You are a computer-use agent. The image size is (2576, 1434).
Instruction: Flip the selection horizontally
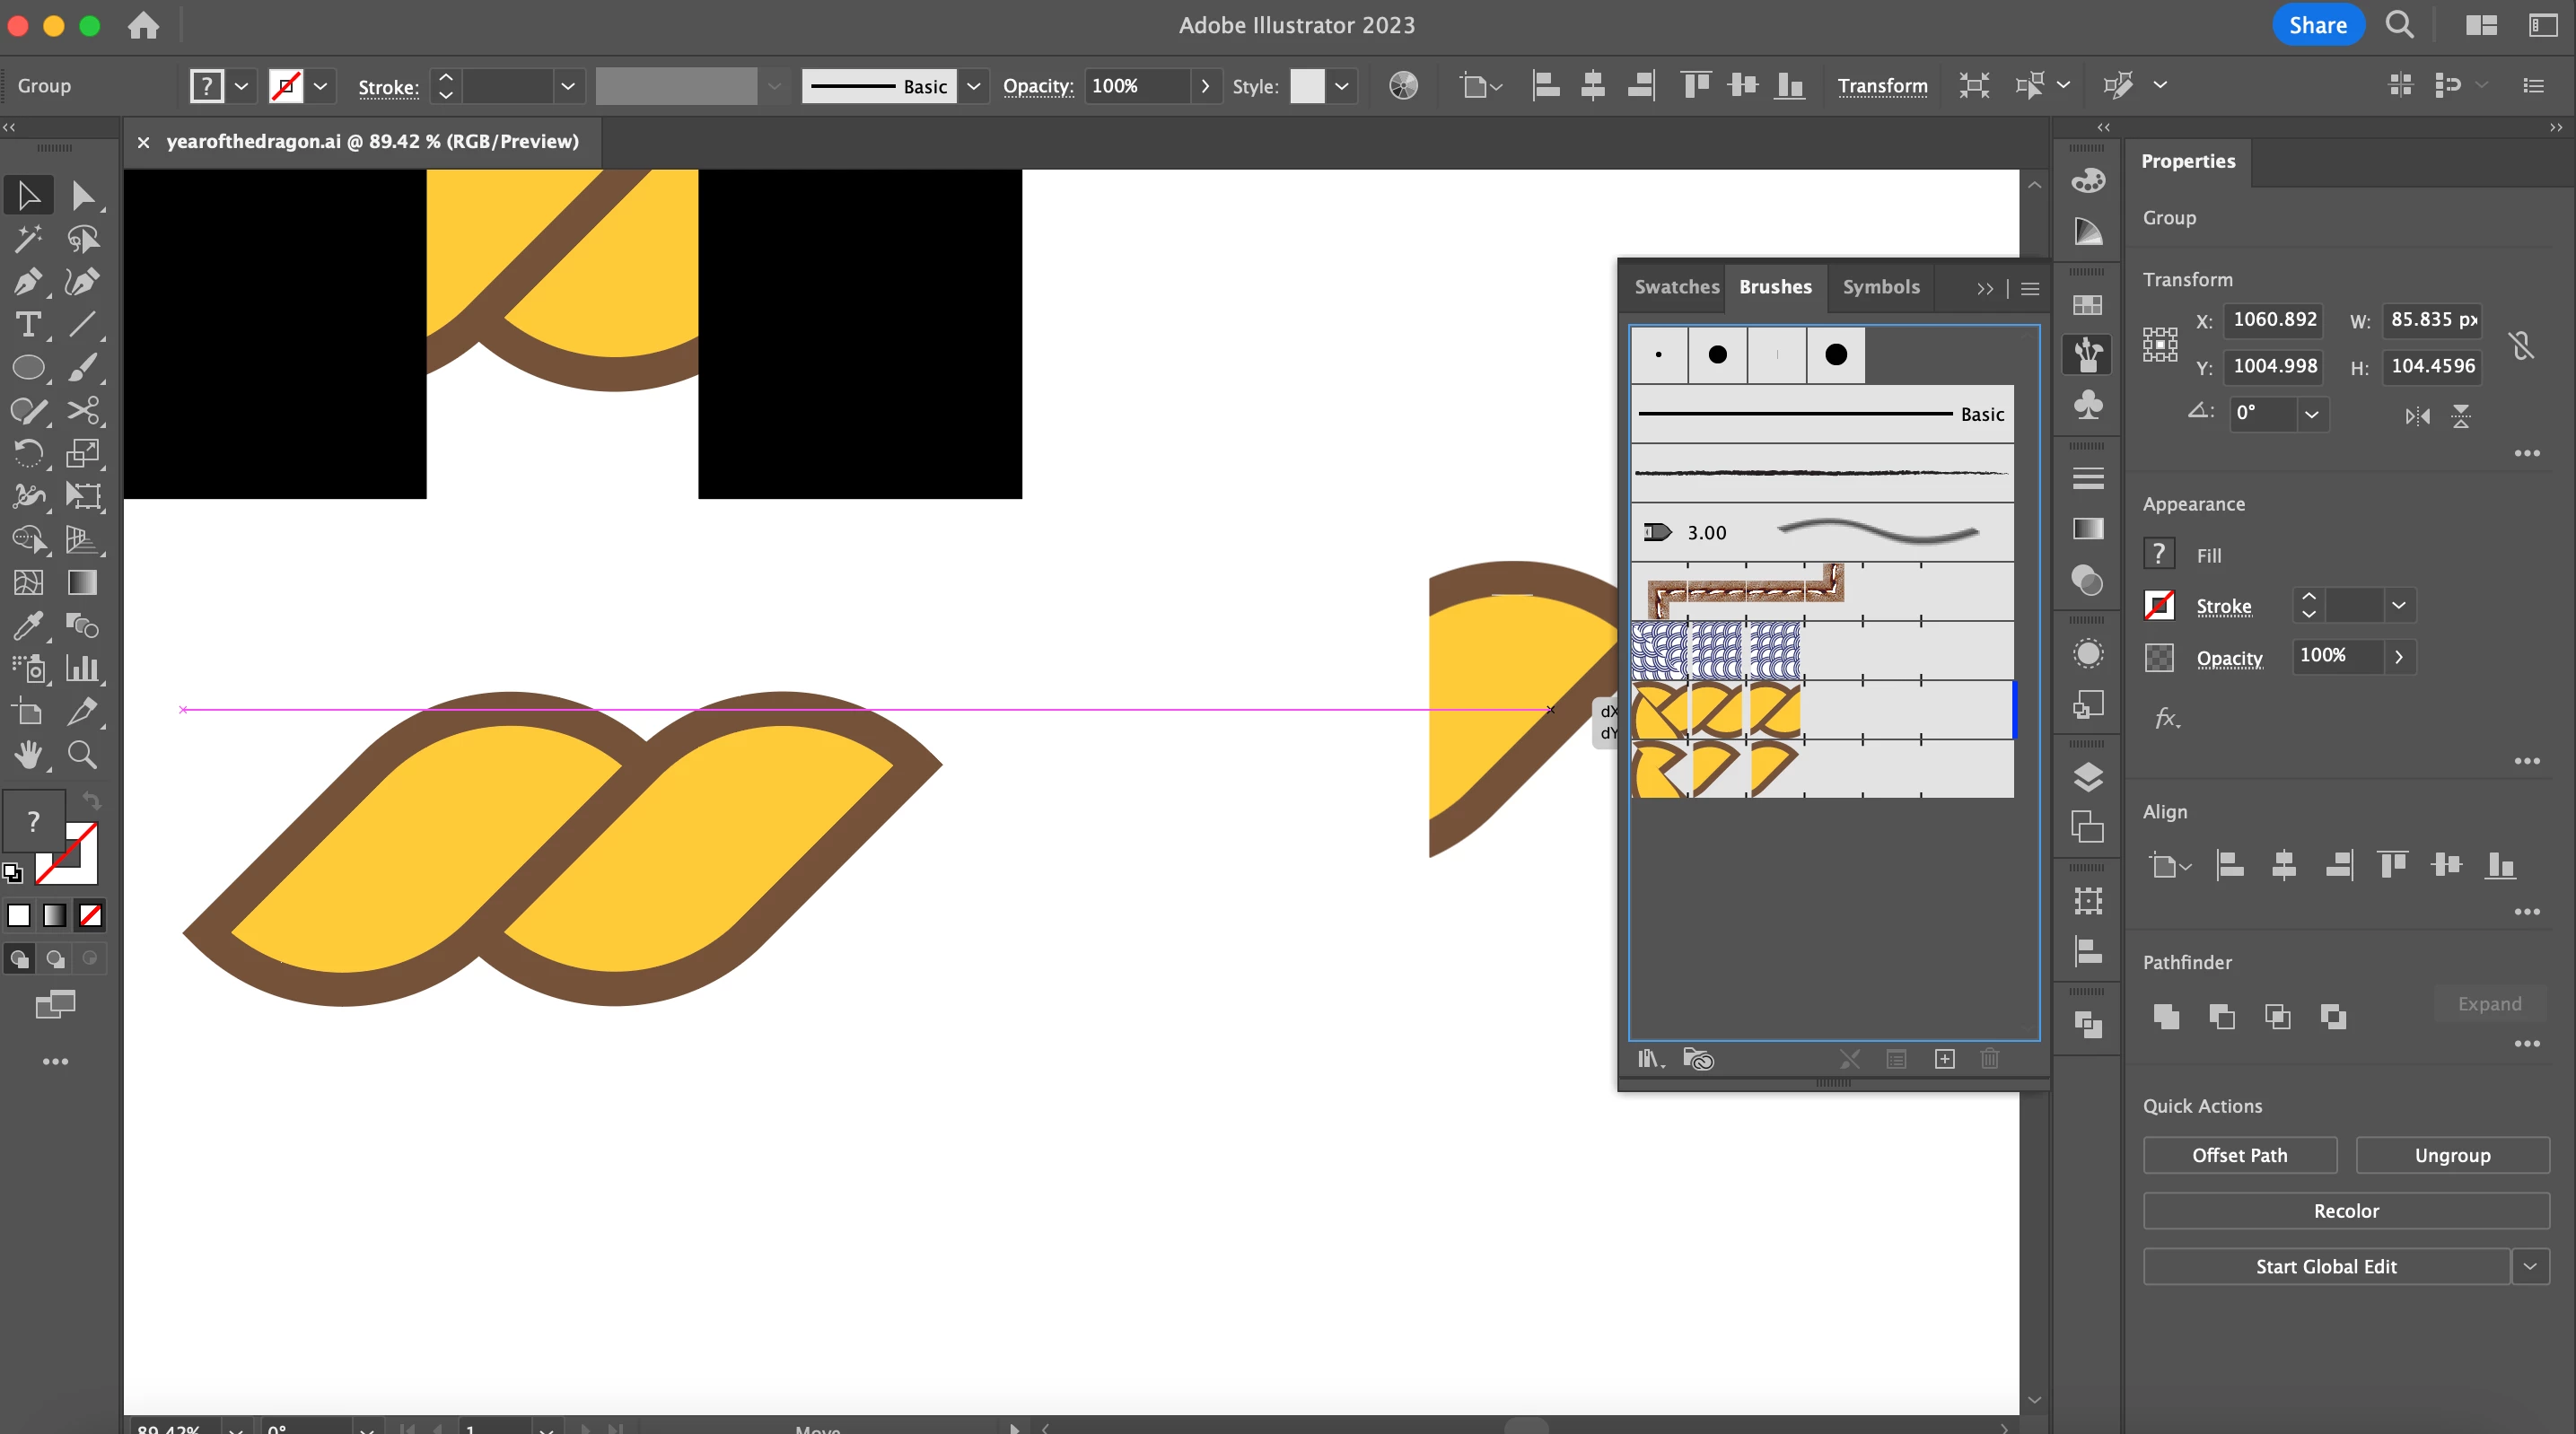click(2417, 416)
